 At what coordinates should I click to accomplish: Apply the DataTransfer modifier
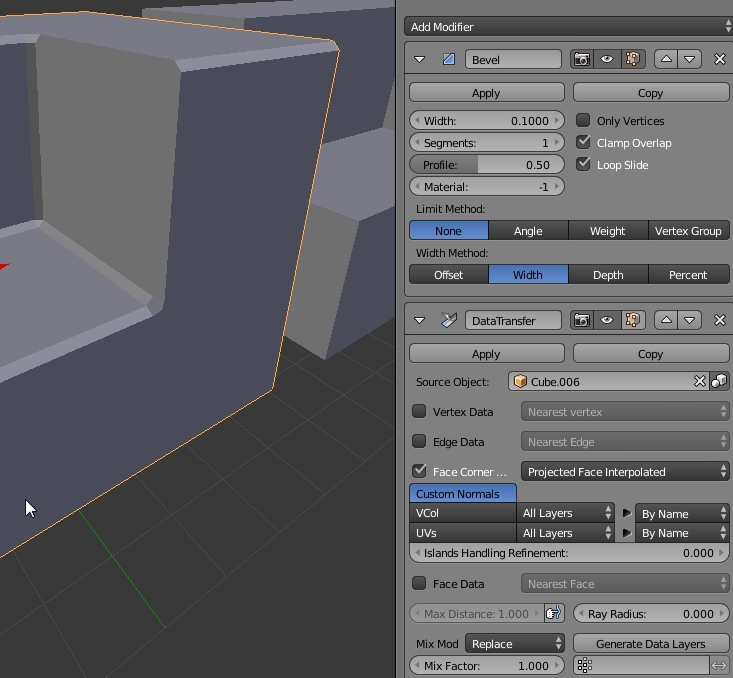(x=487, y=353)
